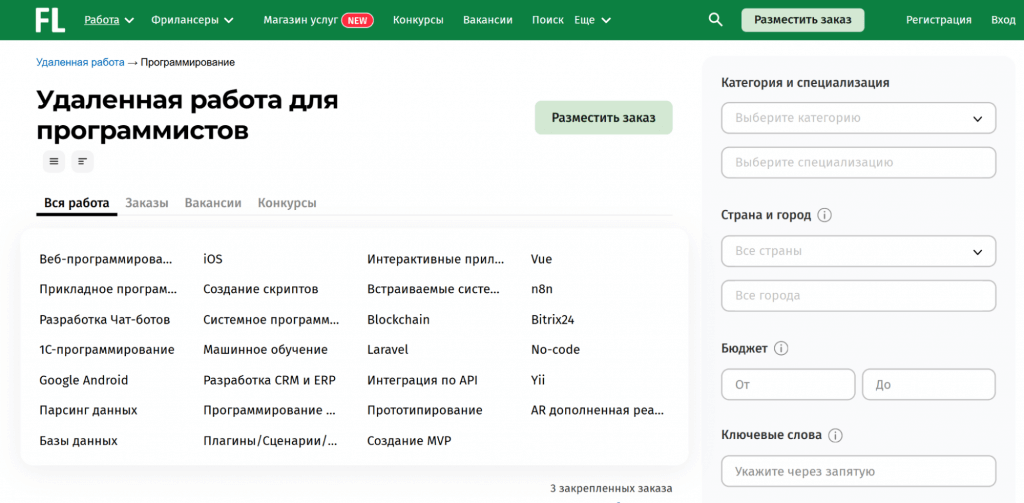1024x503 pixels.
Task: Open Bitrix24 specialization
Action: click(552, 320)
